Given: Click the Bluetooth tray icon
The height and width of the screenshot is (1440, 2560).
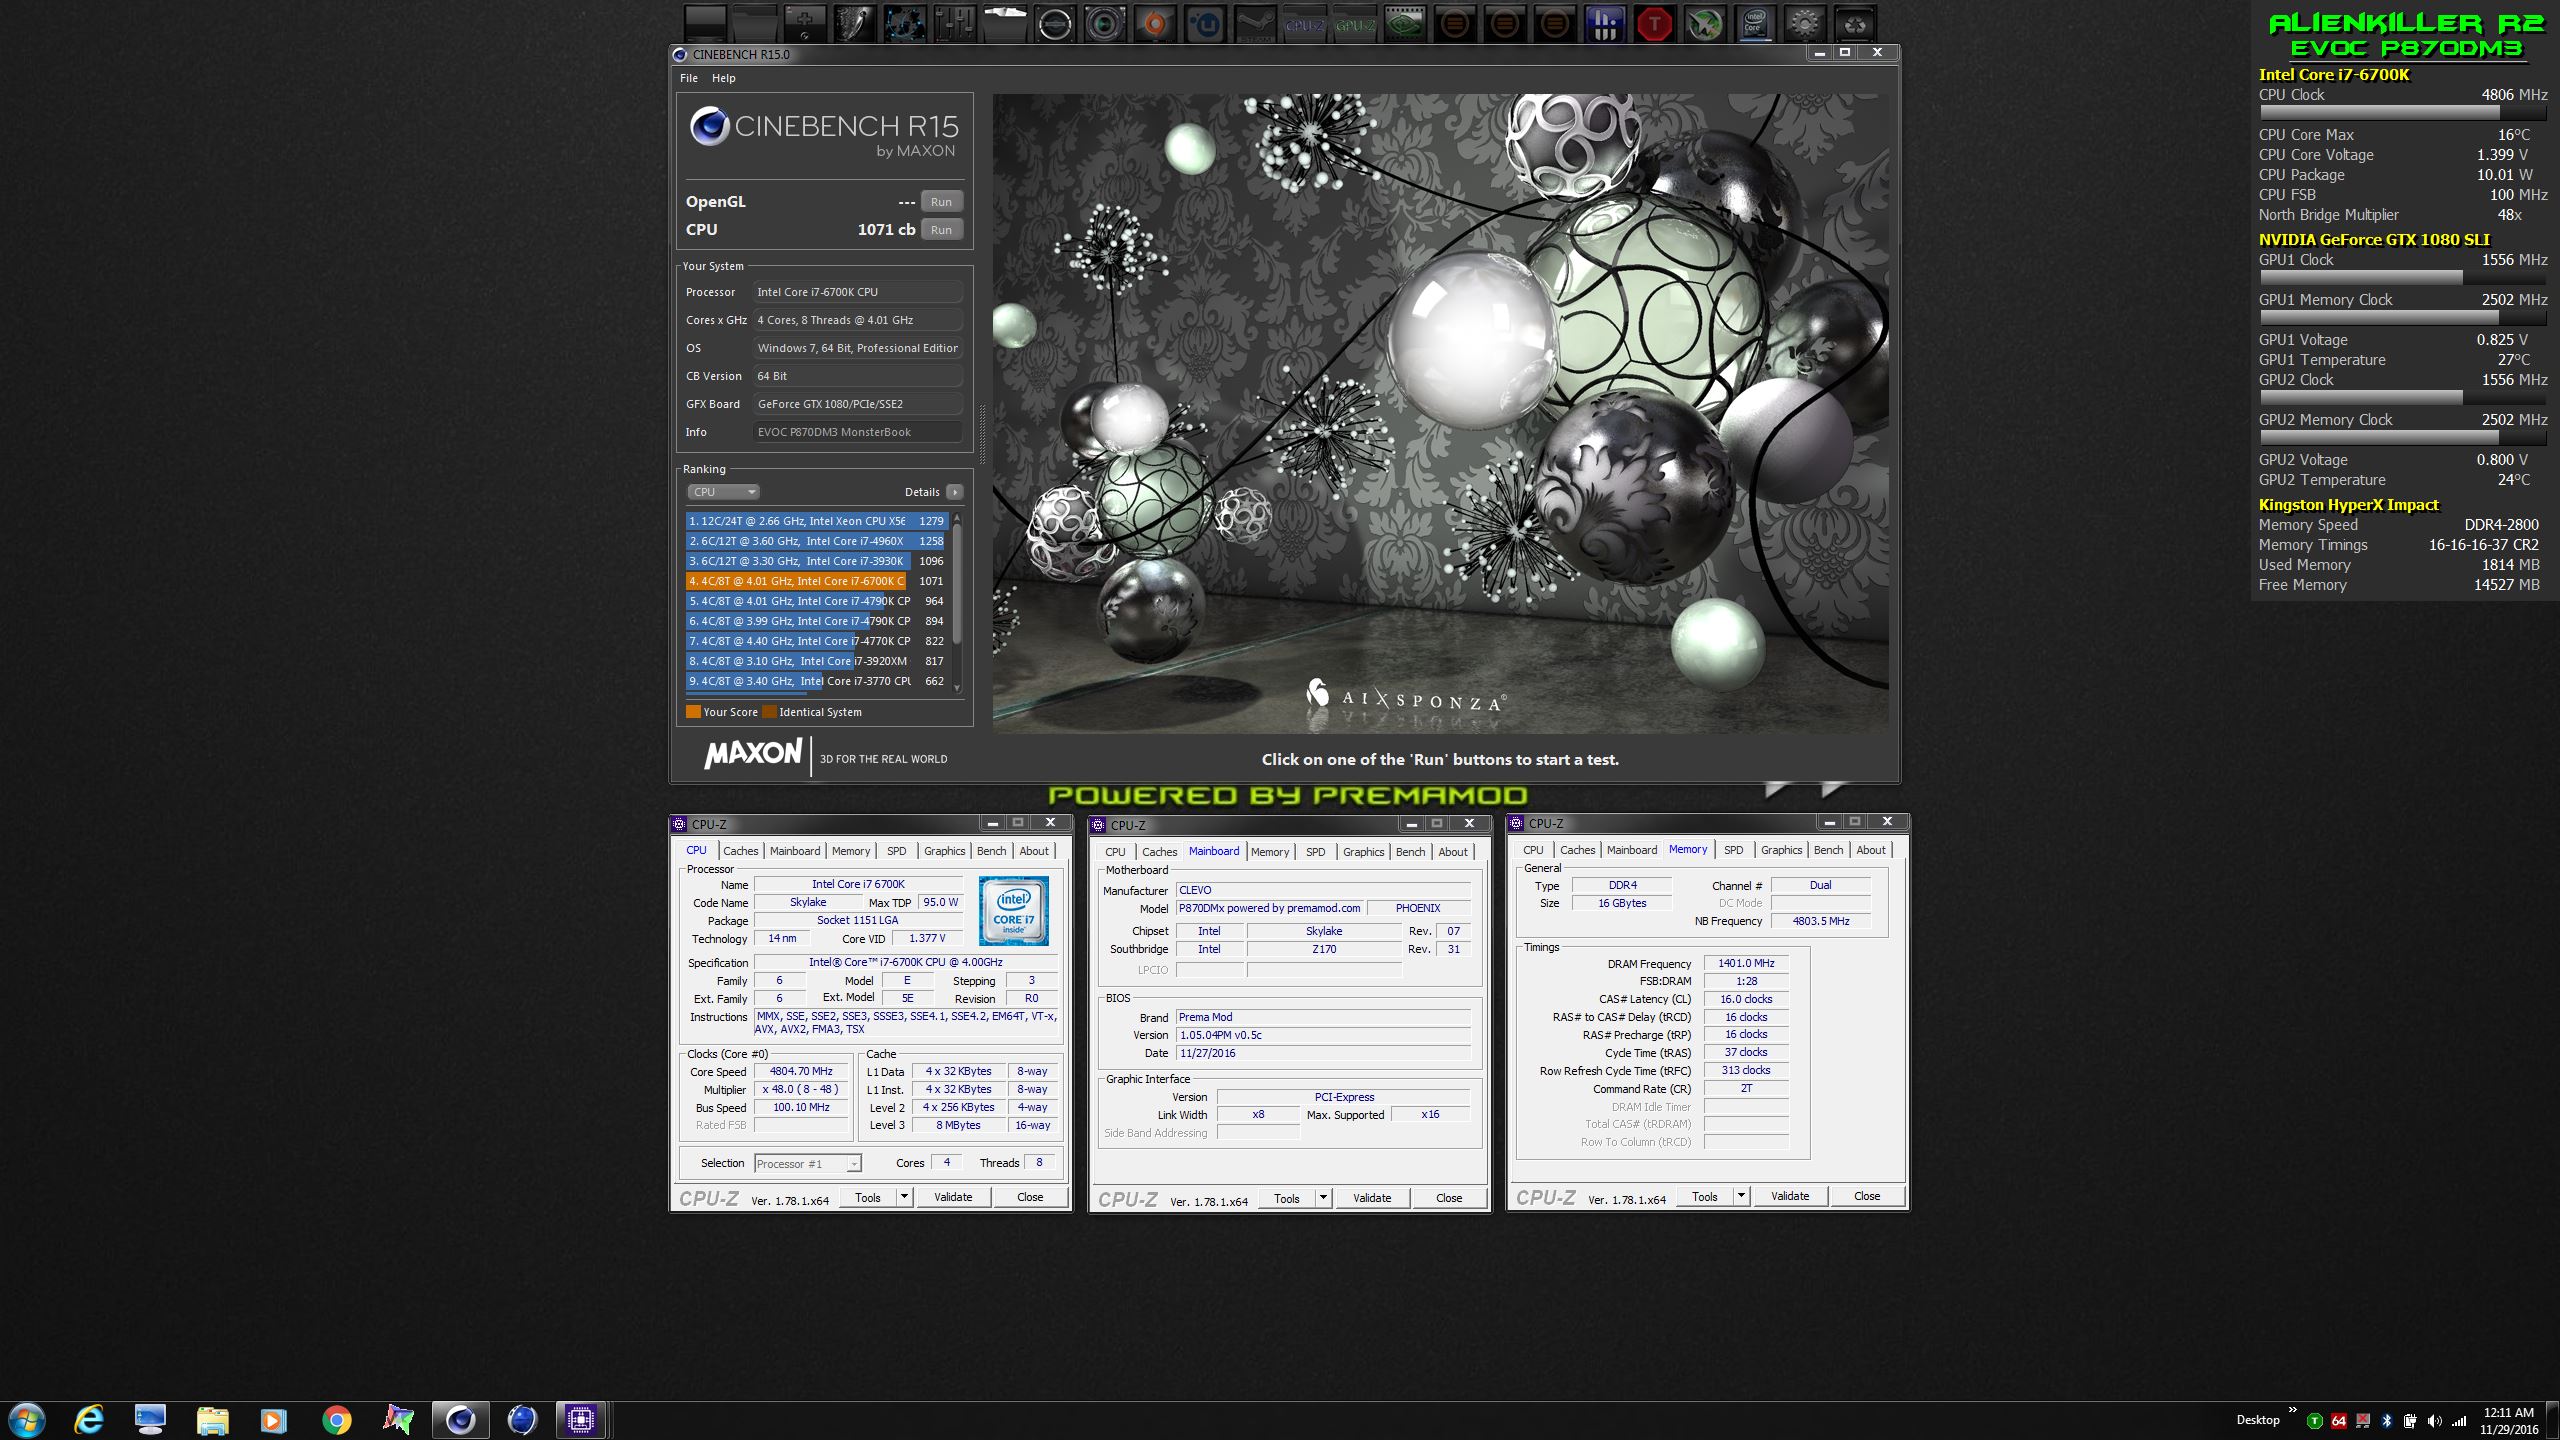Looking at the screenshot, I should [x=2386, y=1421].
